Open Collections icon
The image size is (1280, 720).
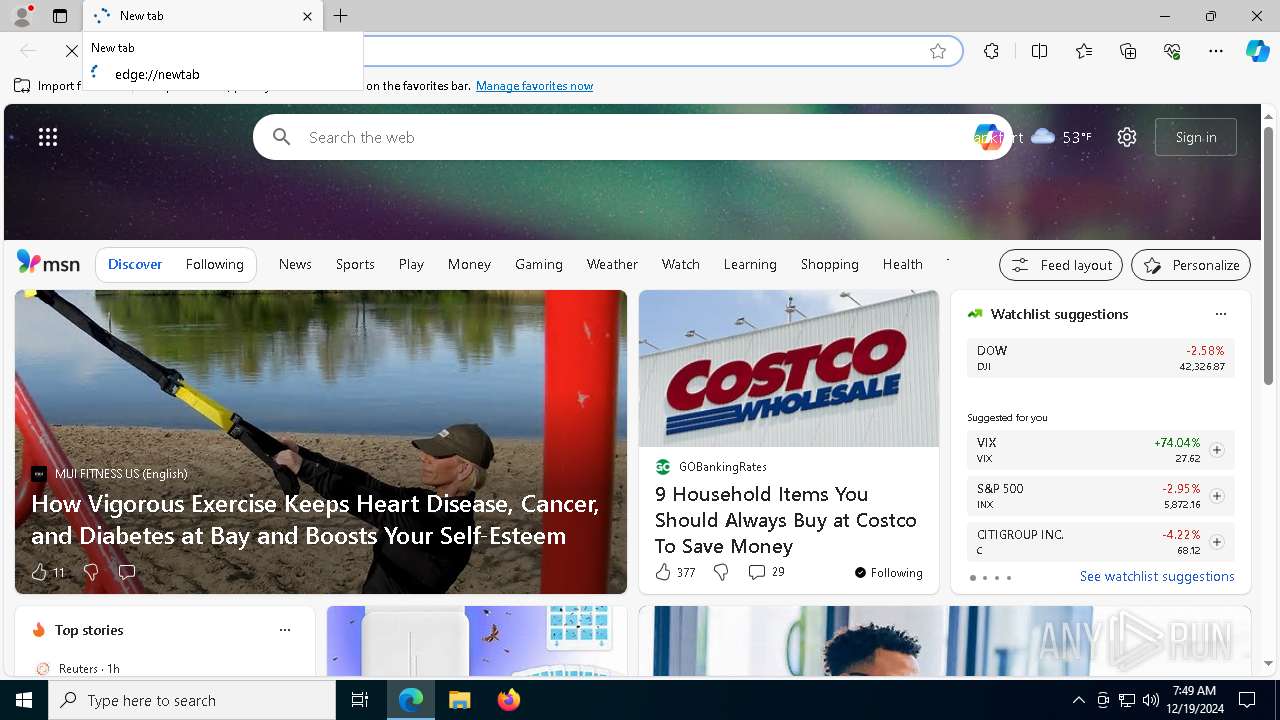[1128, 51]
